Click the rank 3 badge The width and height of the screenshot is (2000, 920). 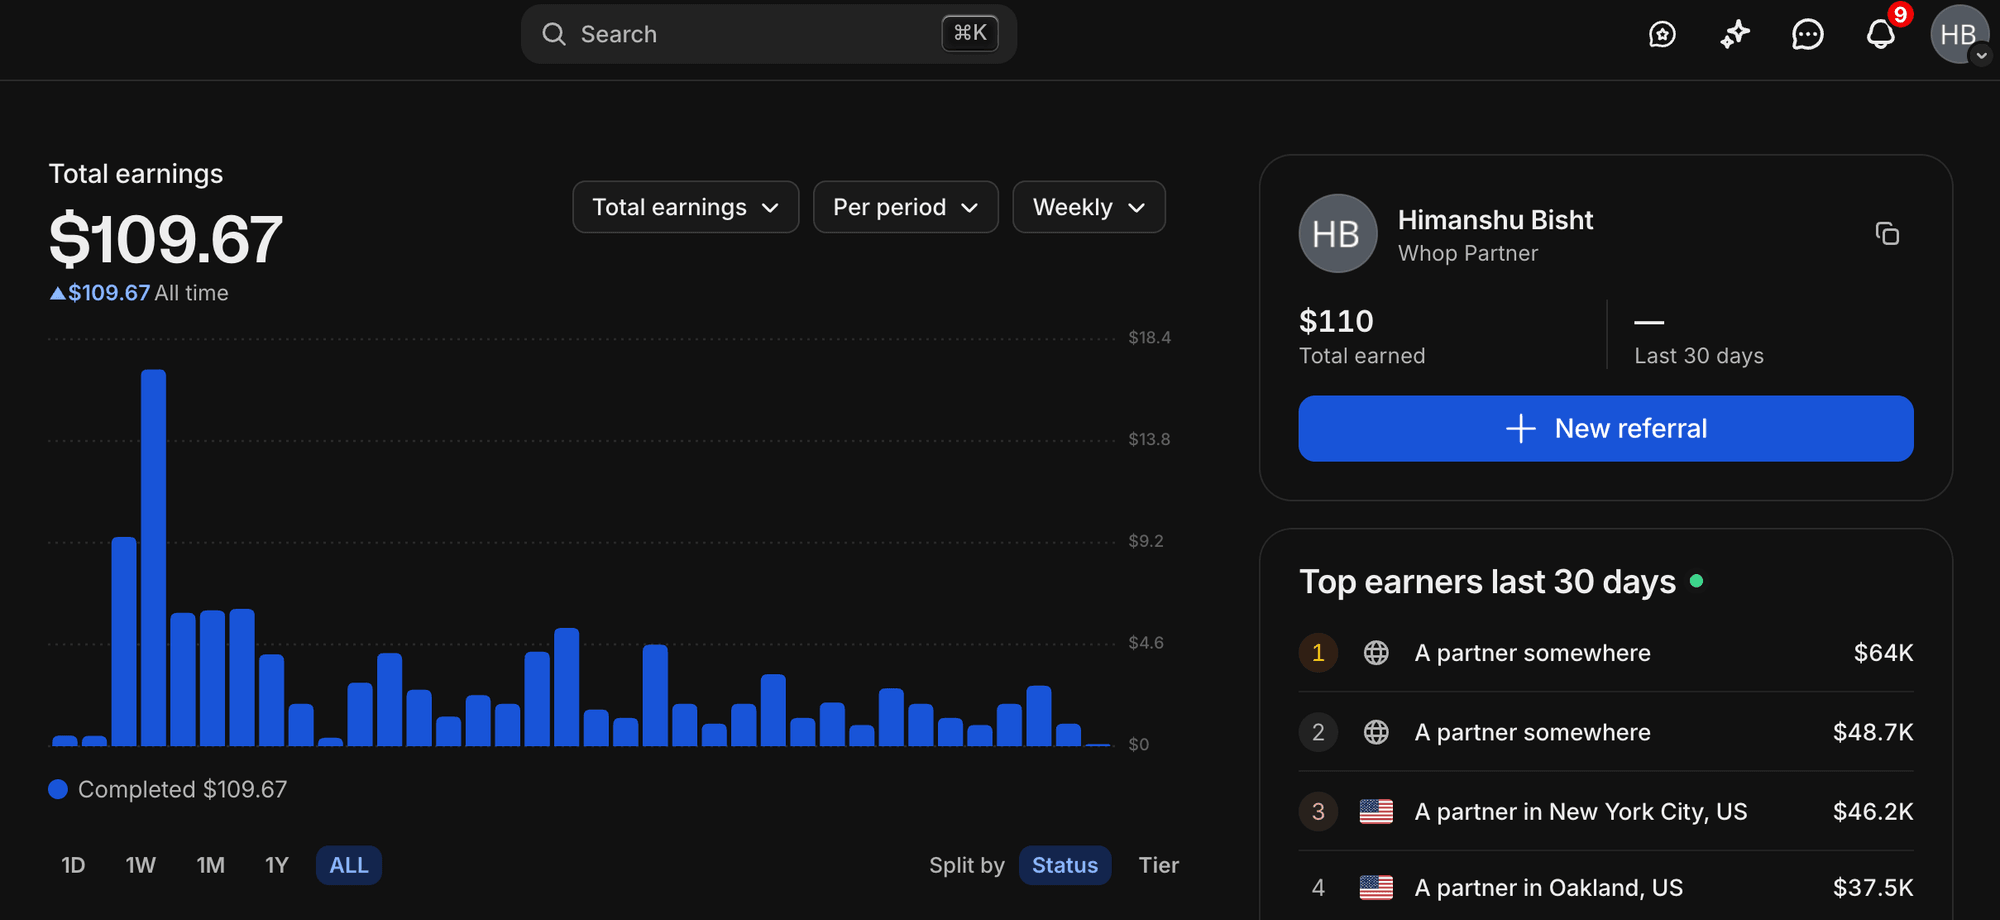(x=1318, y=811)
